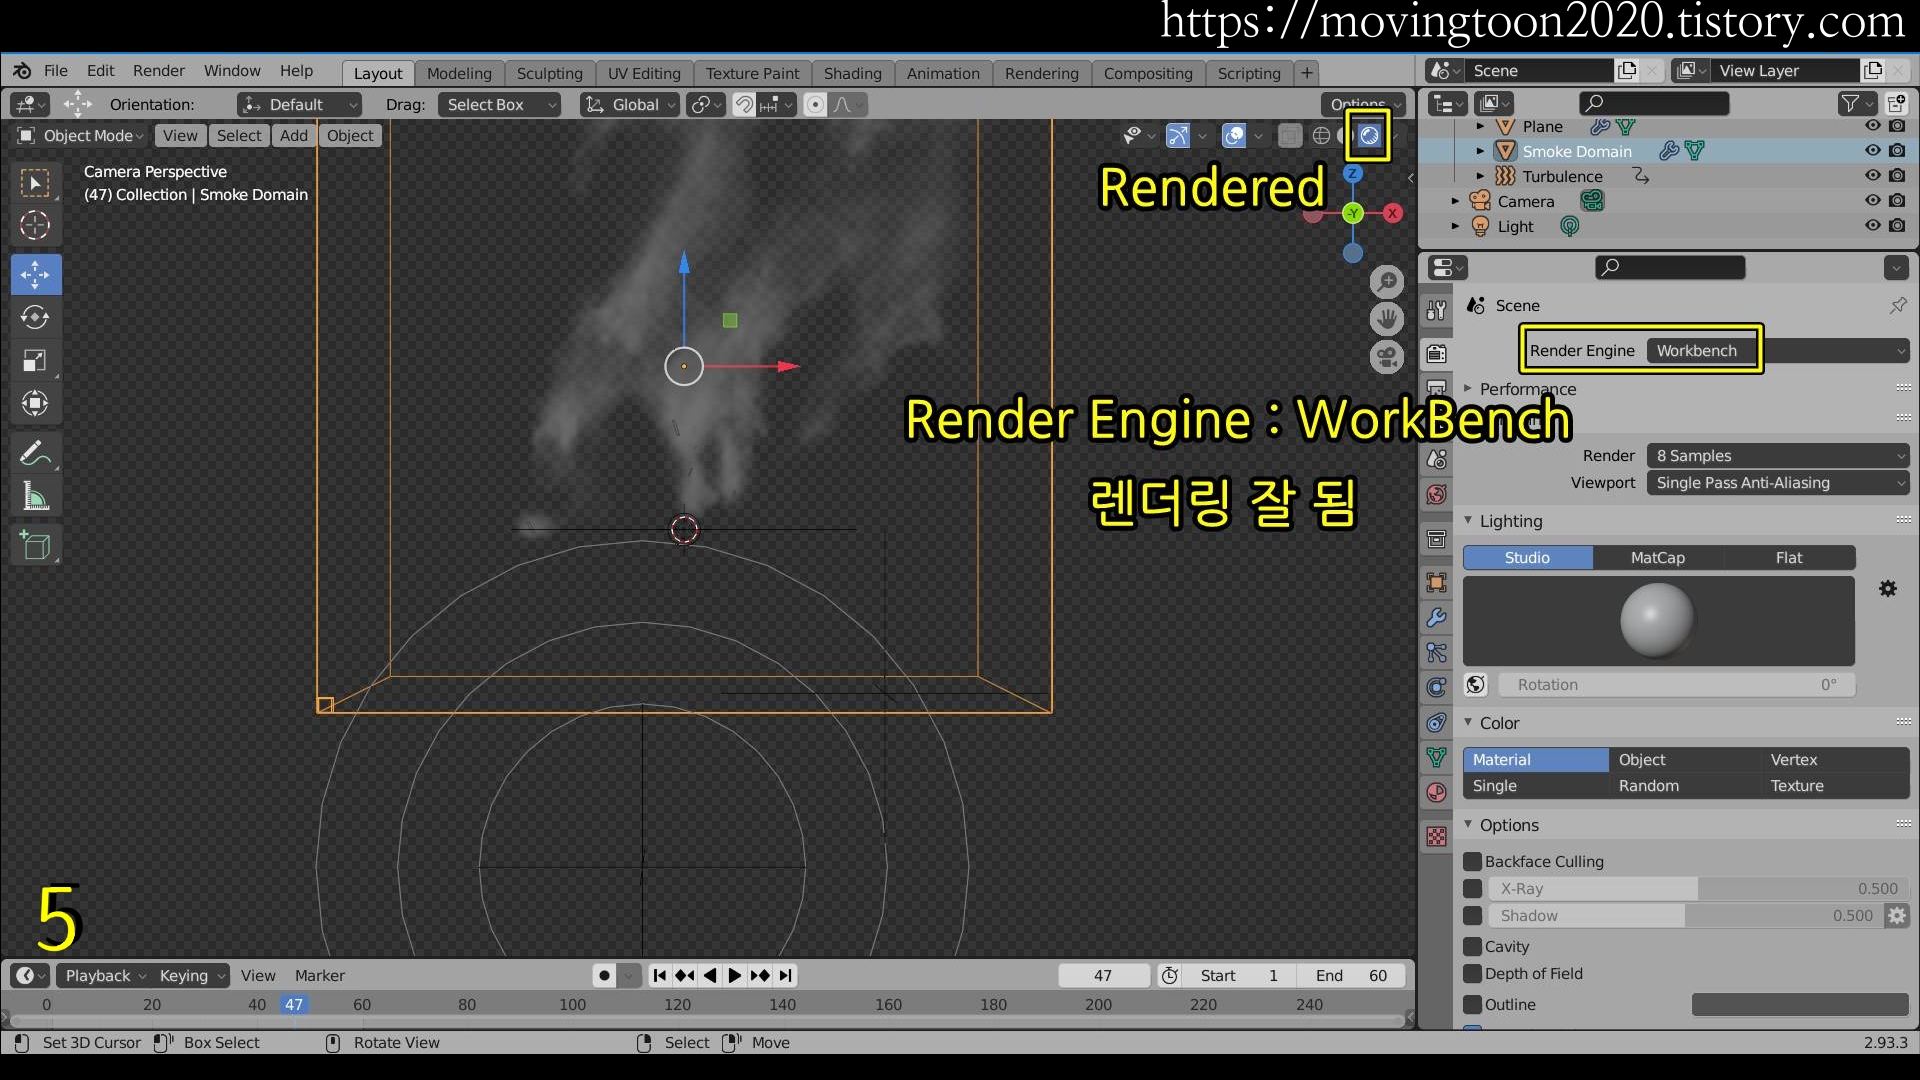
Task: Switch to the Compositing workspace tab
Action: pyautogui.click(x=1148, y=73)
